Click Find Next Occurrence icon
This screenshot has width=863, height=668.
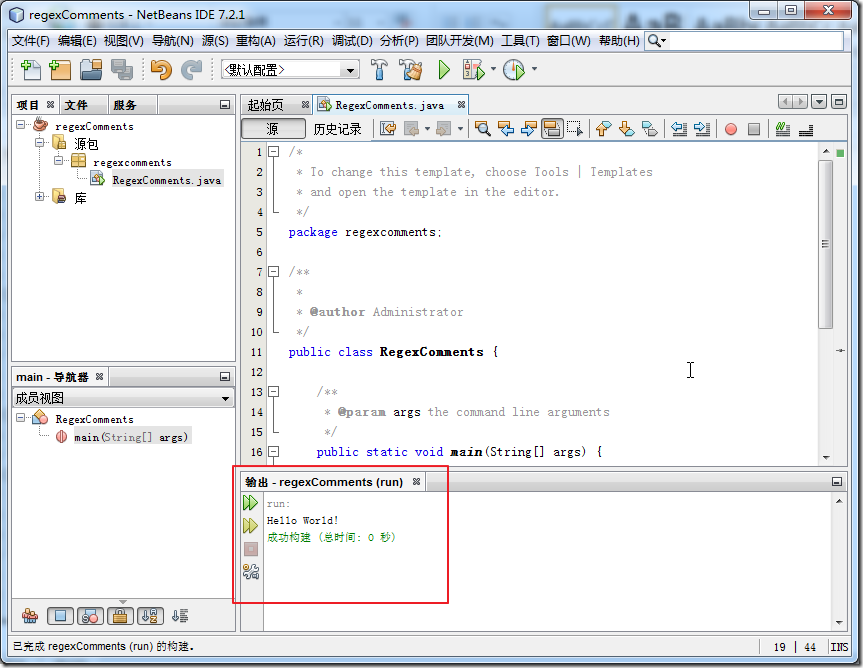[528, 129]
